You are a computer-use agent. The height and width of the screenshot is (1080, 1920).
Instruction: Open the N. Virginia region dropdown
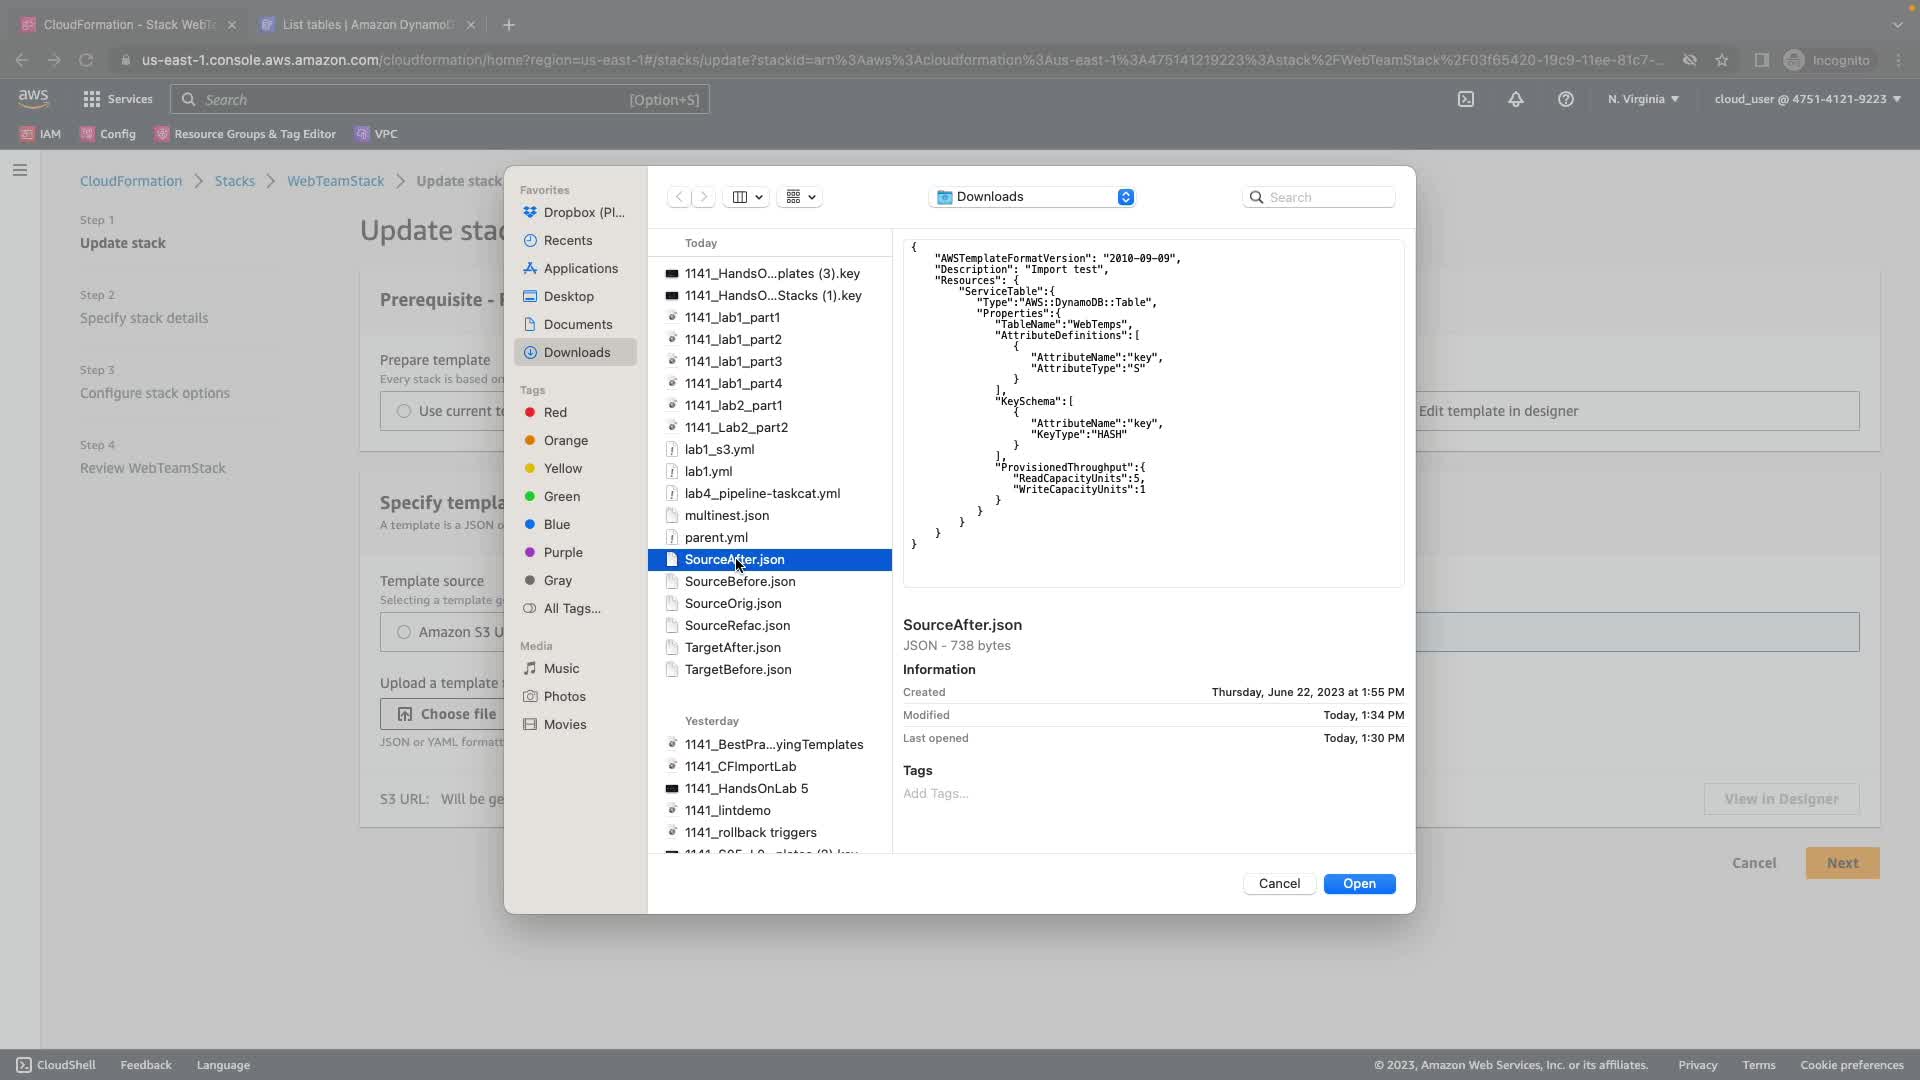1643,99
